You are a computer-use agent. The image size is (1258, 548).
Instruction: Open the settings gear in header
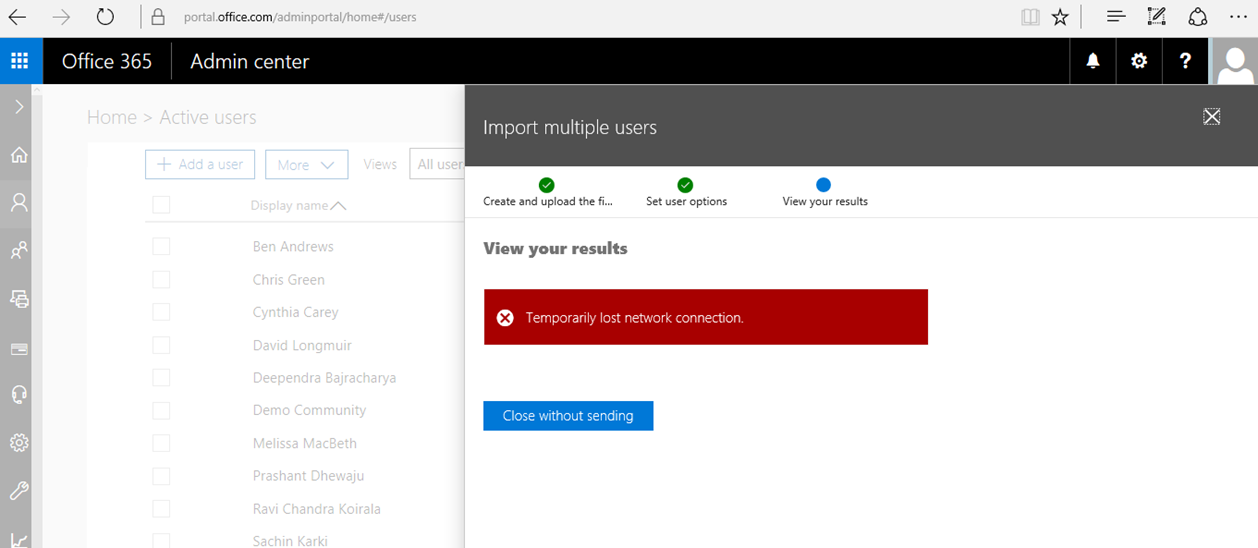(x=1139, y=61)
